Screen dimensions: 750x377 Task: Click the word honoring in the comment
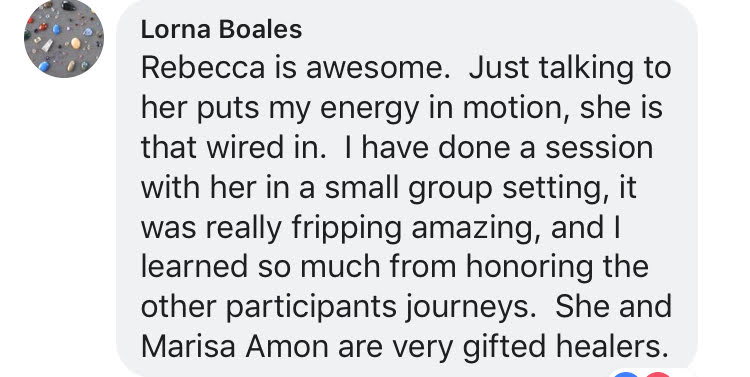pyautogui.click(x=529, y=268)
